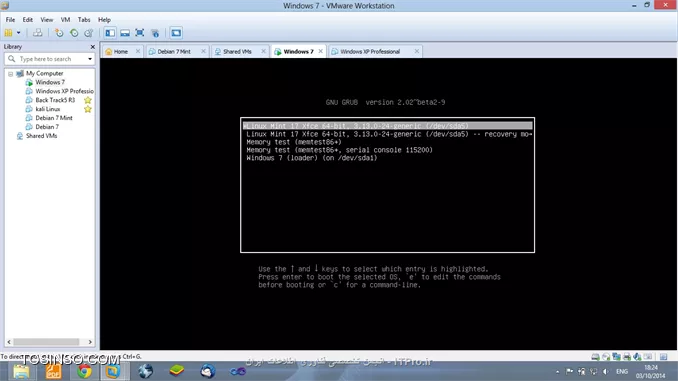Select kali Linux in the library
This screenshot has height=381, width=678.
pyautogui.click(x=48, y=109)
